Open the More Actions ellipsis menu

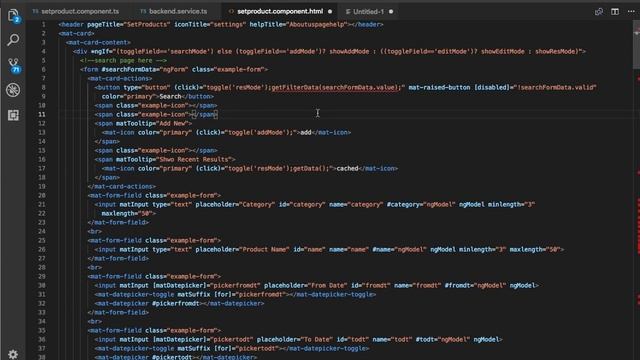[x=631, y=11]
